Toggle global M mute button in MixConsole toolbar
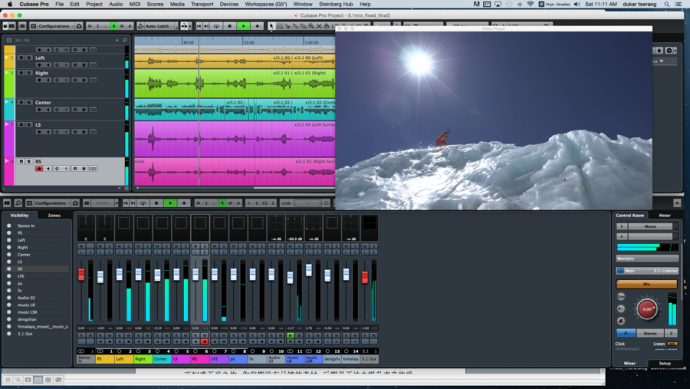690x389 pixels. point(198,203)
